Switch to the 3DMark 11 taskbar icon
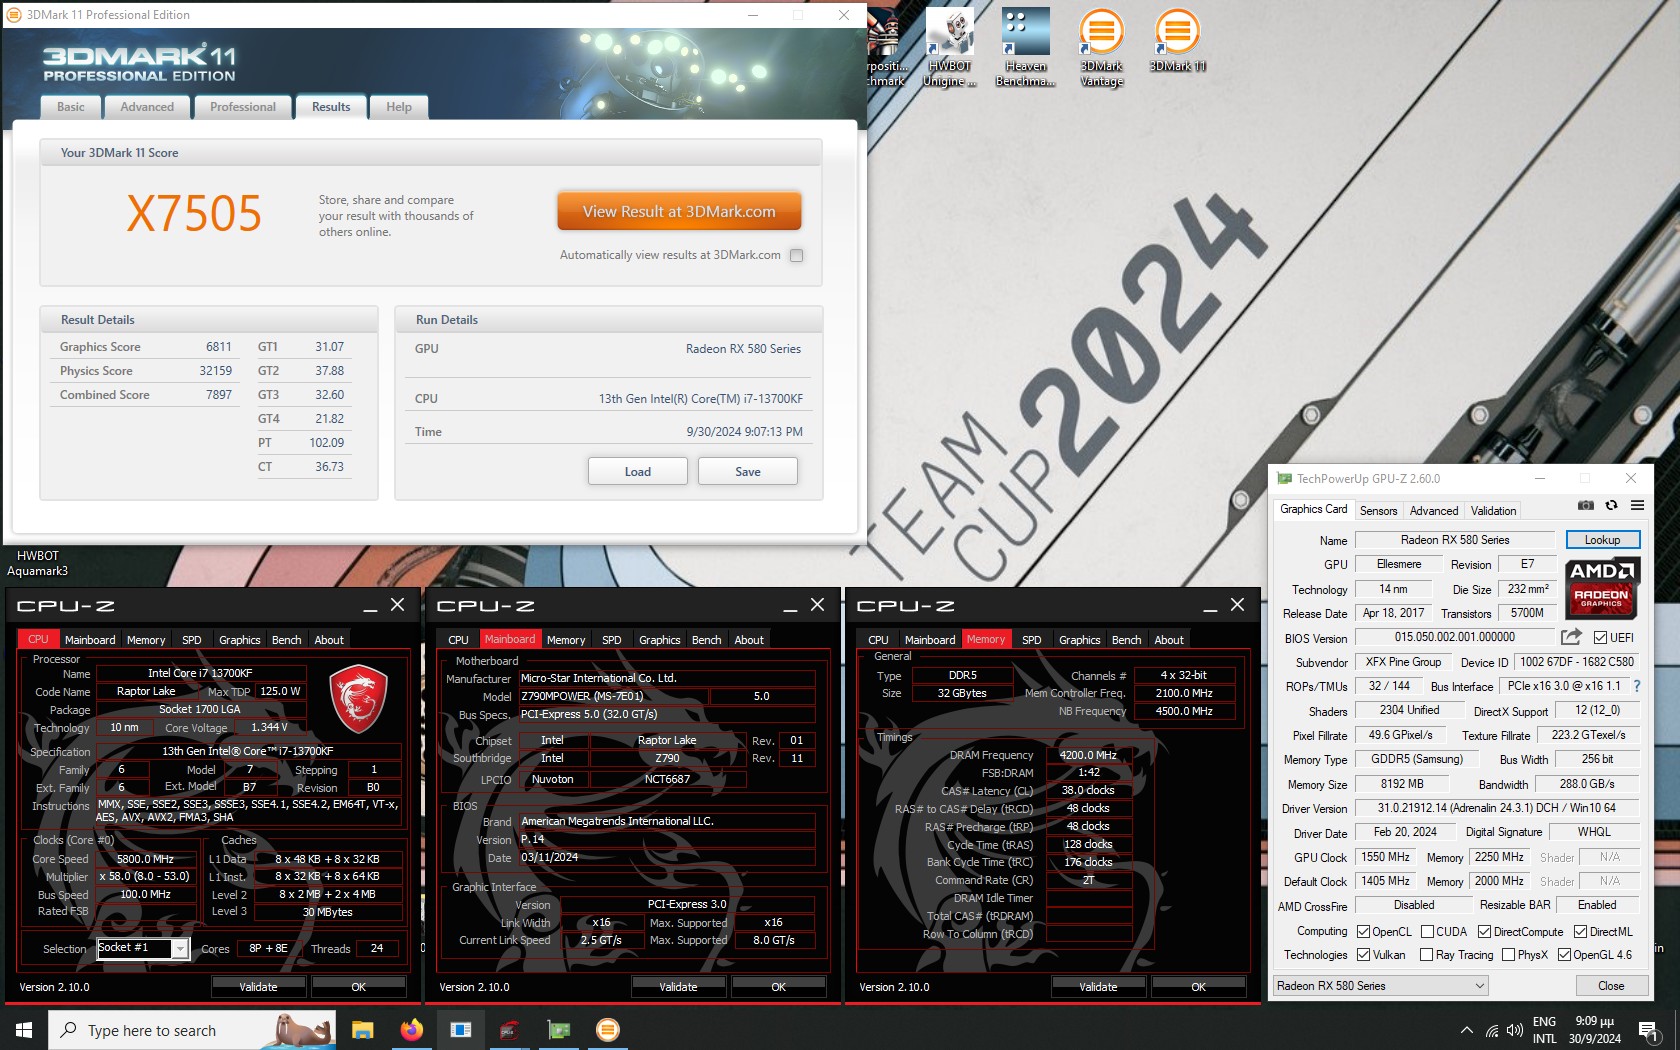Screen dimensions: 1680x1050 pos(607,1030)
